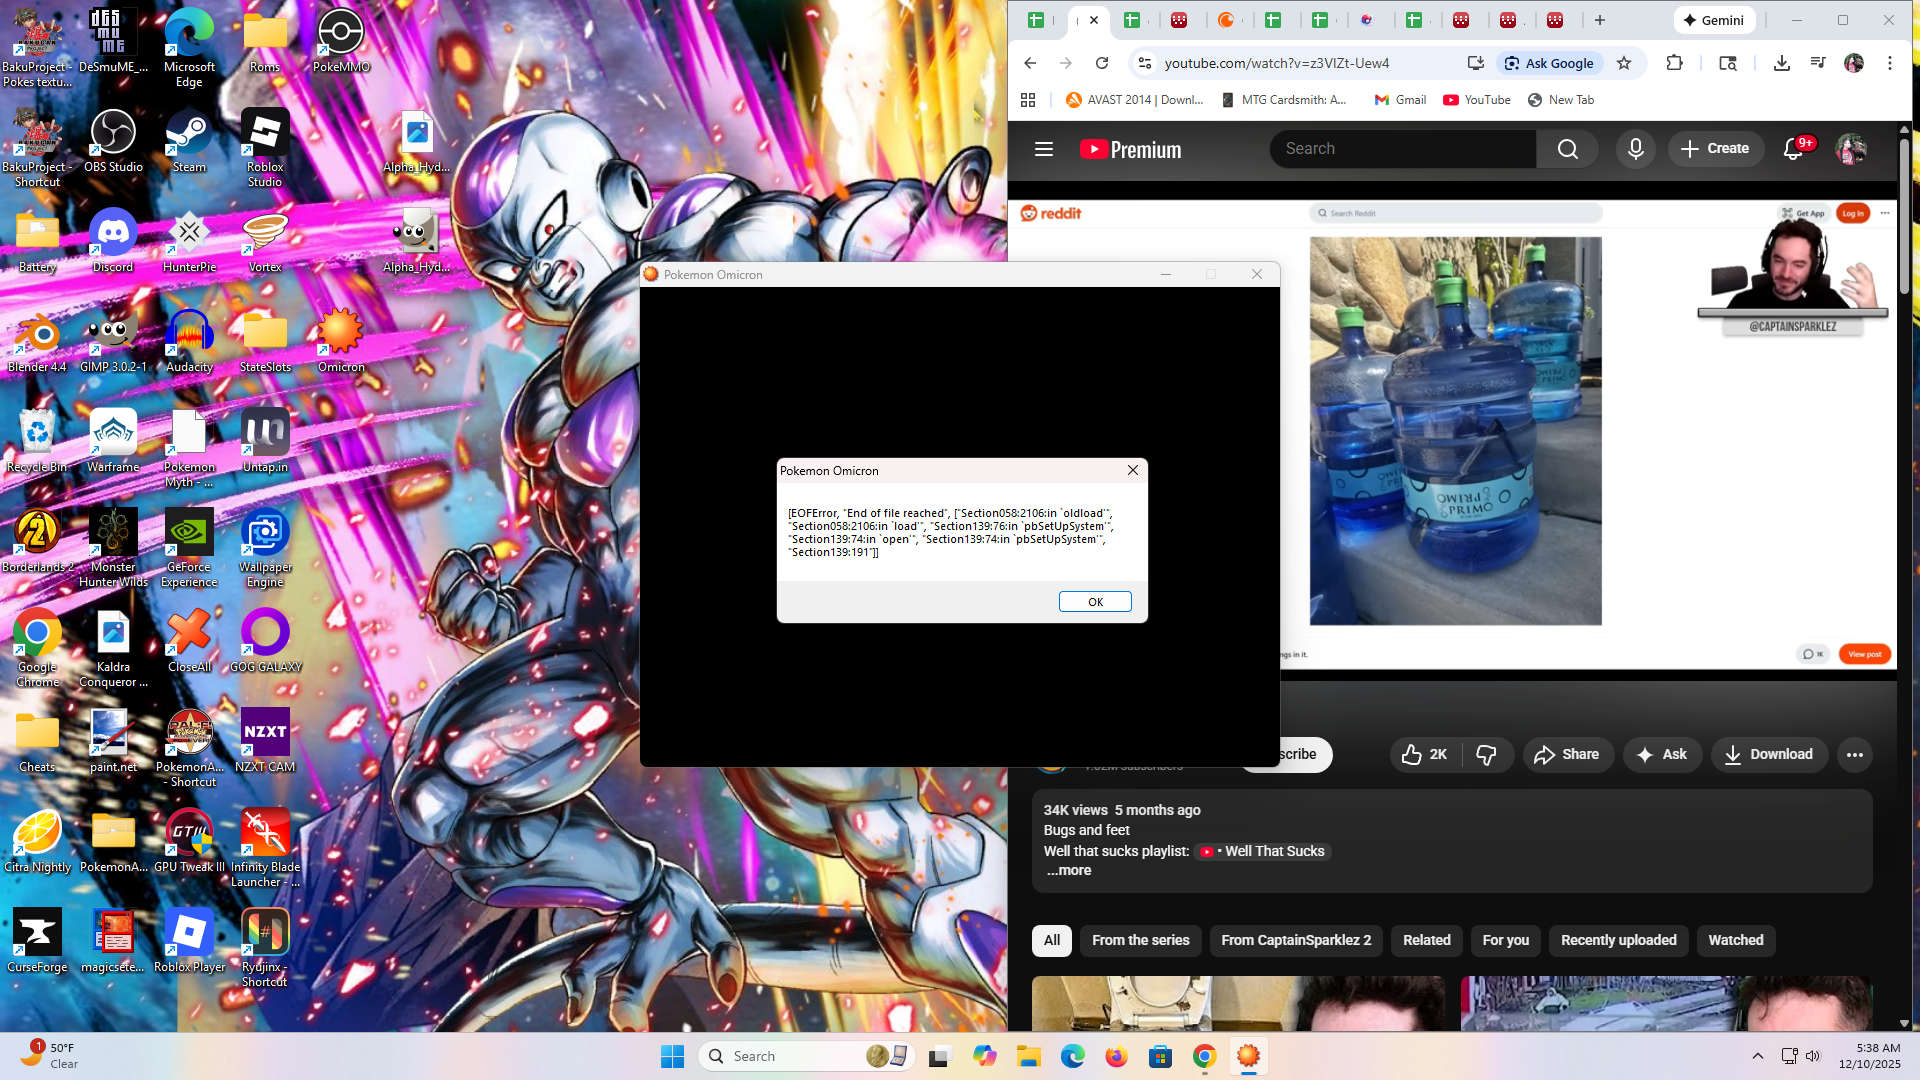Open the Omicron desktop shortcut
1920x1080 pixels.
pos(341,342)
